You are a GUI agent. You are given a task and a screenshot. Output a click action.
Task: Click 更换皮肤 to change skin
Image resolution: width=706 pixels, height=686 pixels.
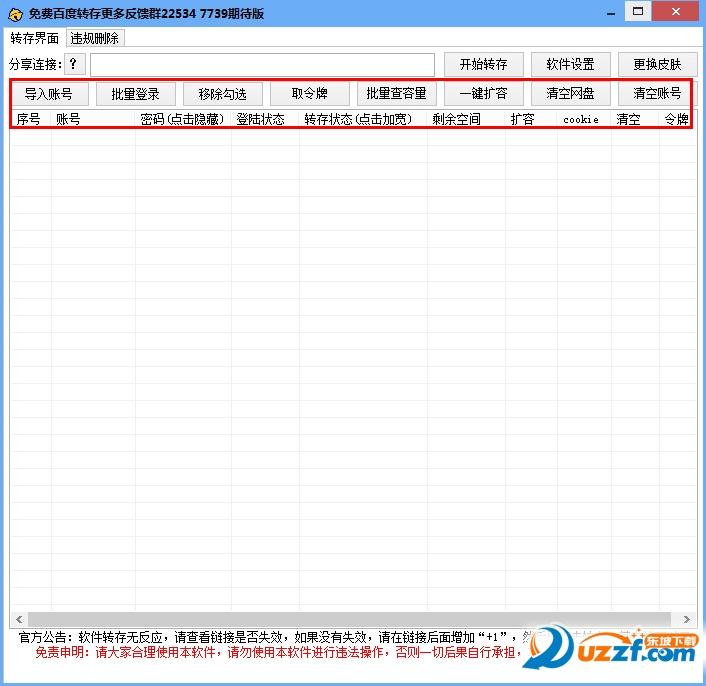tap(657, 65)
